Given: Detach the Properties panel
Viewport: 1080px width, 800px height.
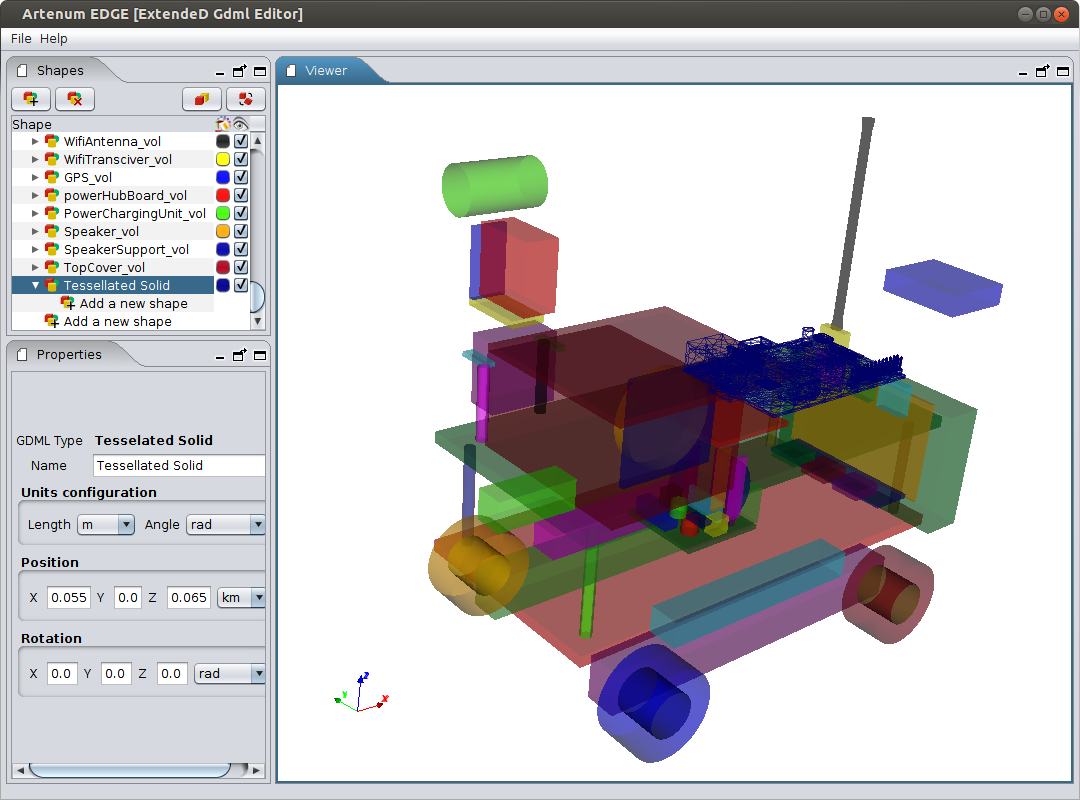Looking at the screenshot, I should [x=239, y=356].
